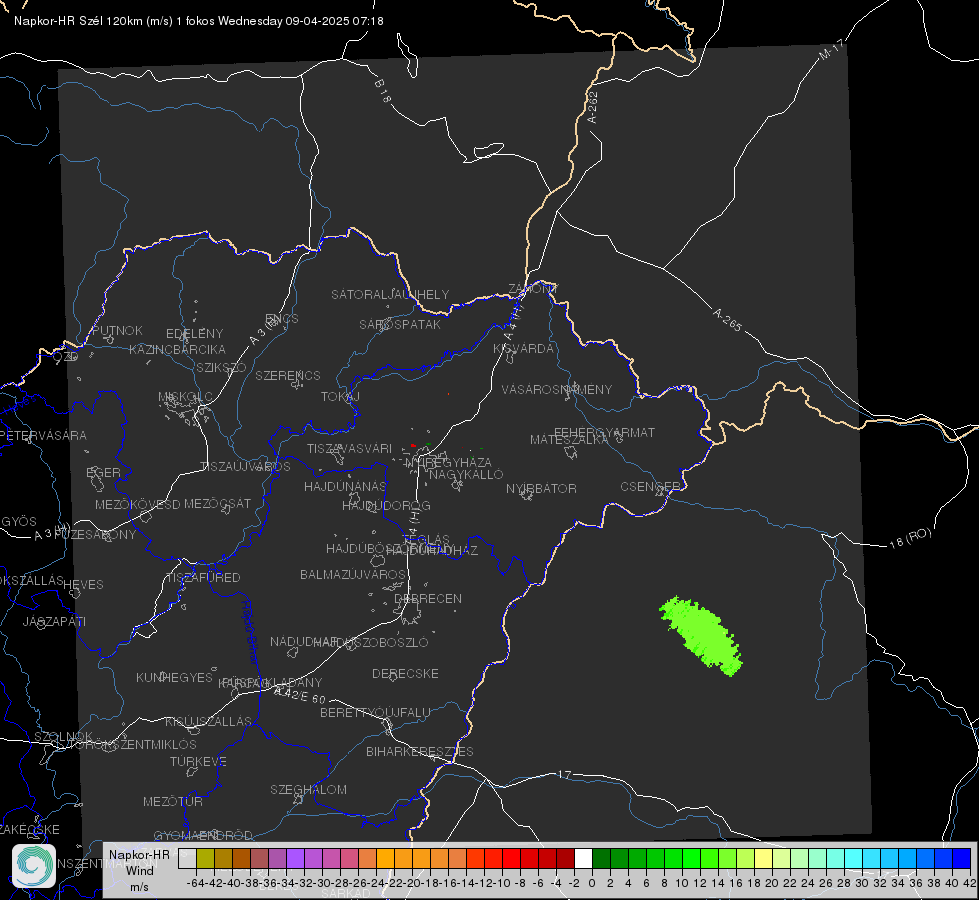Screen dimensions: 979x900
Task: Click the 18 (RO) road label
Action: (910, 538)
